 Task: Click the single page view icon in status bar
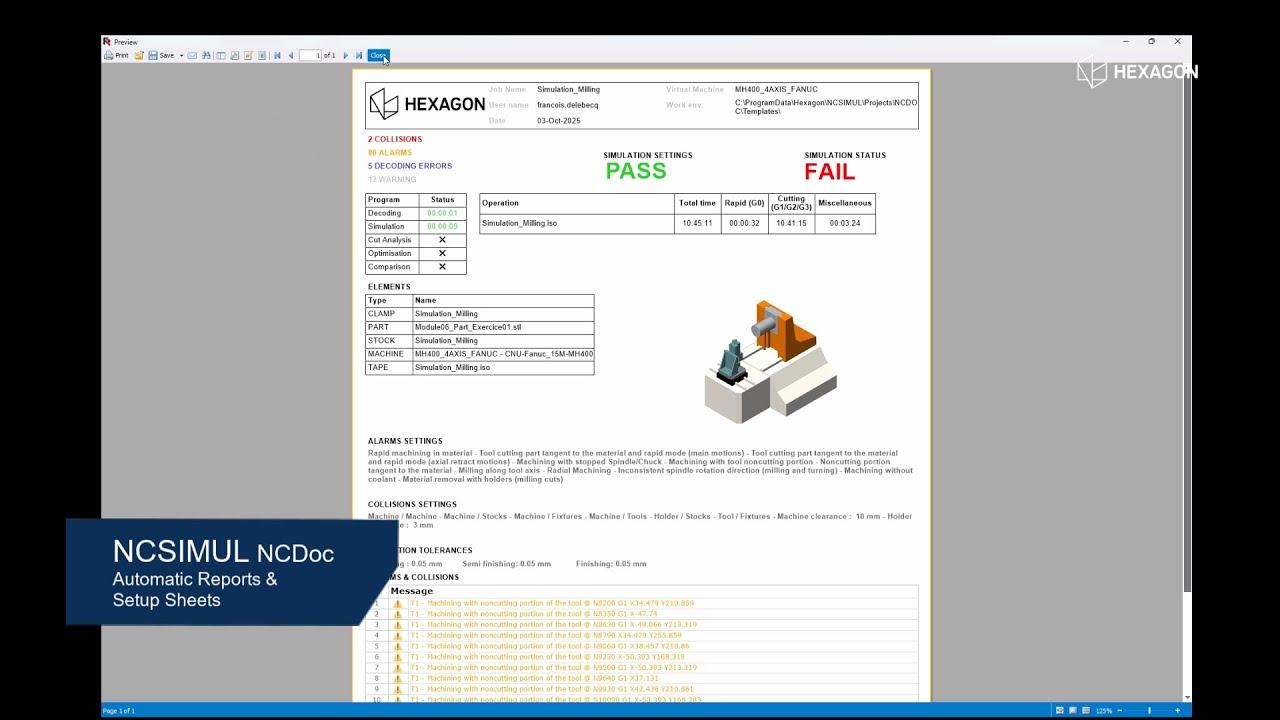tap(1060, 710)
